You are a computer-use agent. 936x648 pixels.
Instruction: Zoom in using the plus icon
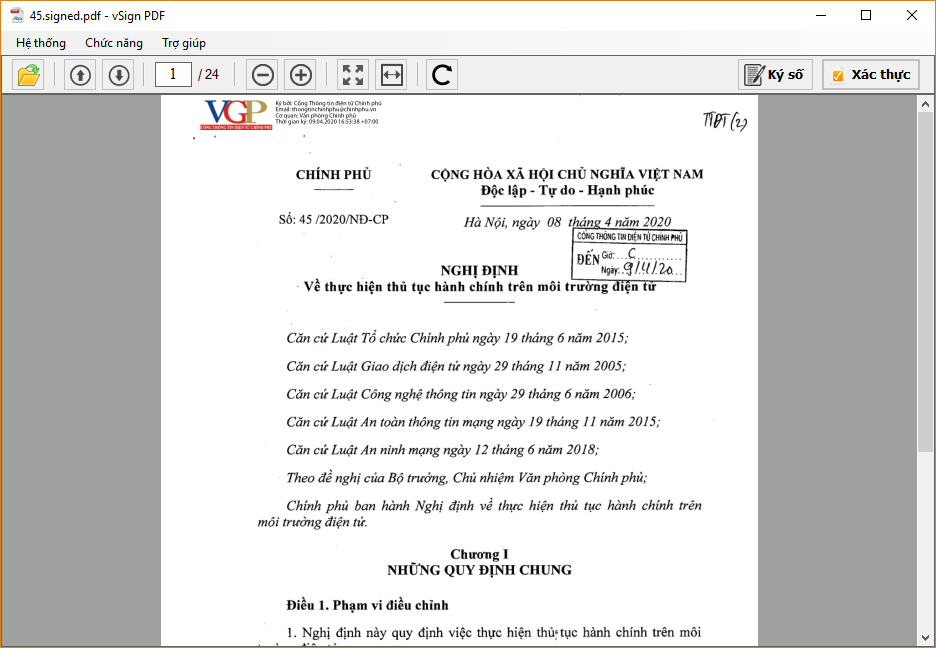[x=300, y=75]
